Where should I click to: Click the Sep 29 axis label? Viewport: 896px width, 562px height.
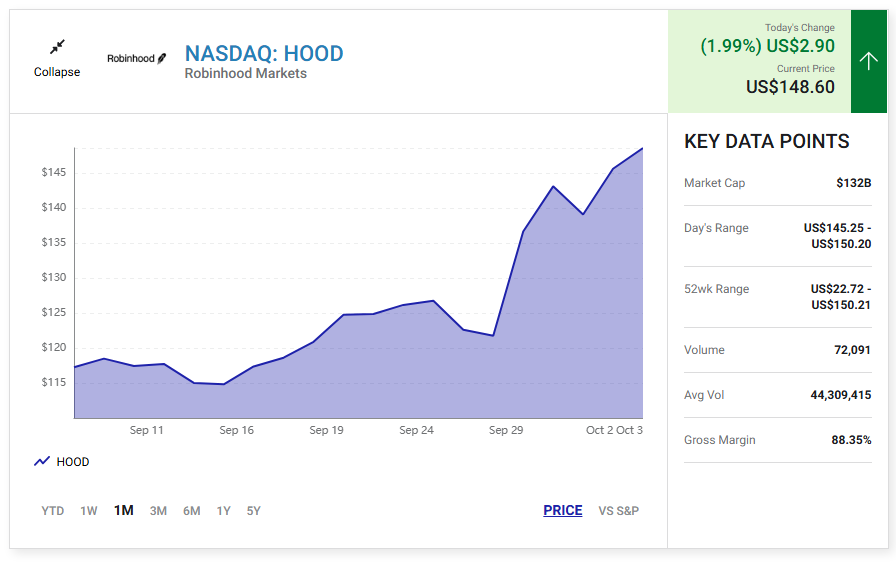click(506, 430)
